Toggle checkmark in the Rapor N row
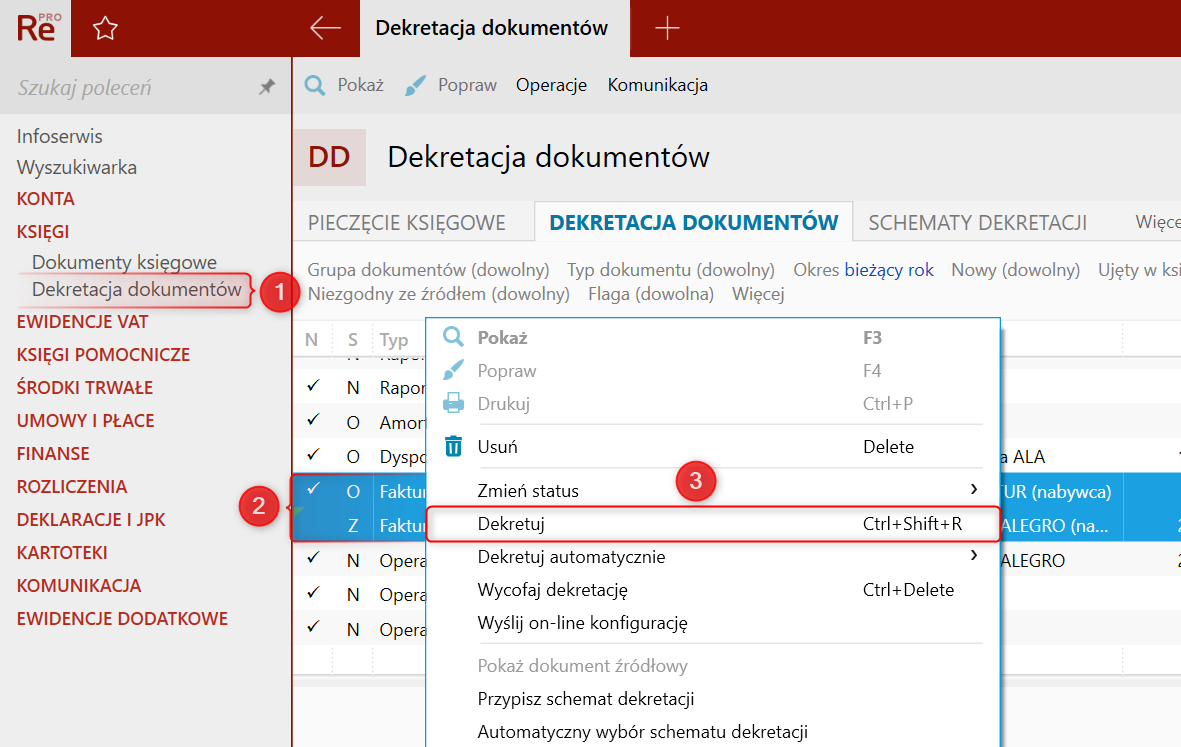 click(313, 386)
